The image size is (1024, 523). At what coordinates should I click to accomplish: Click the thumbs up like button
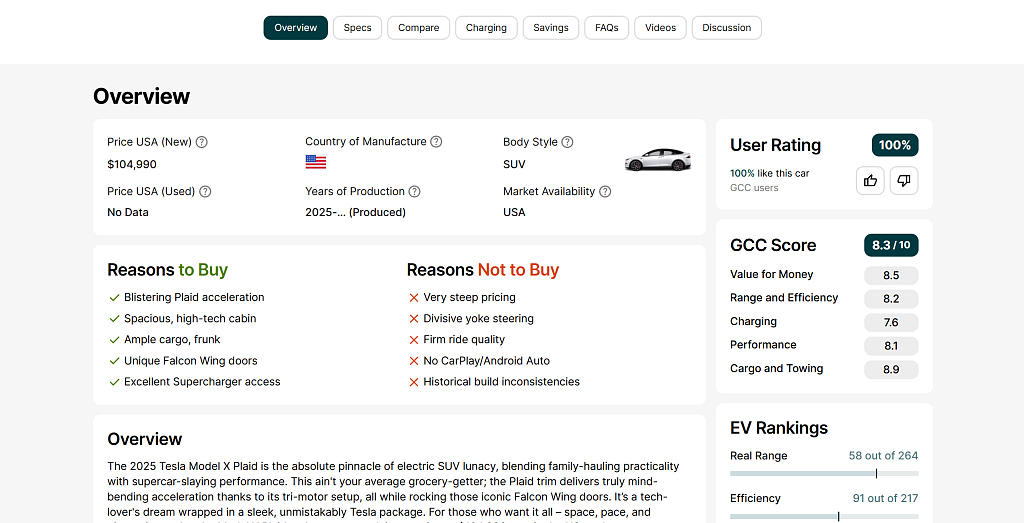click(x=870, y=181)
